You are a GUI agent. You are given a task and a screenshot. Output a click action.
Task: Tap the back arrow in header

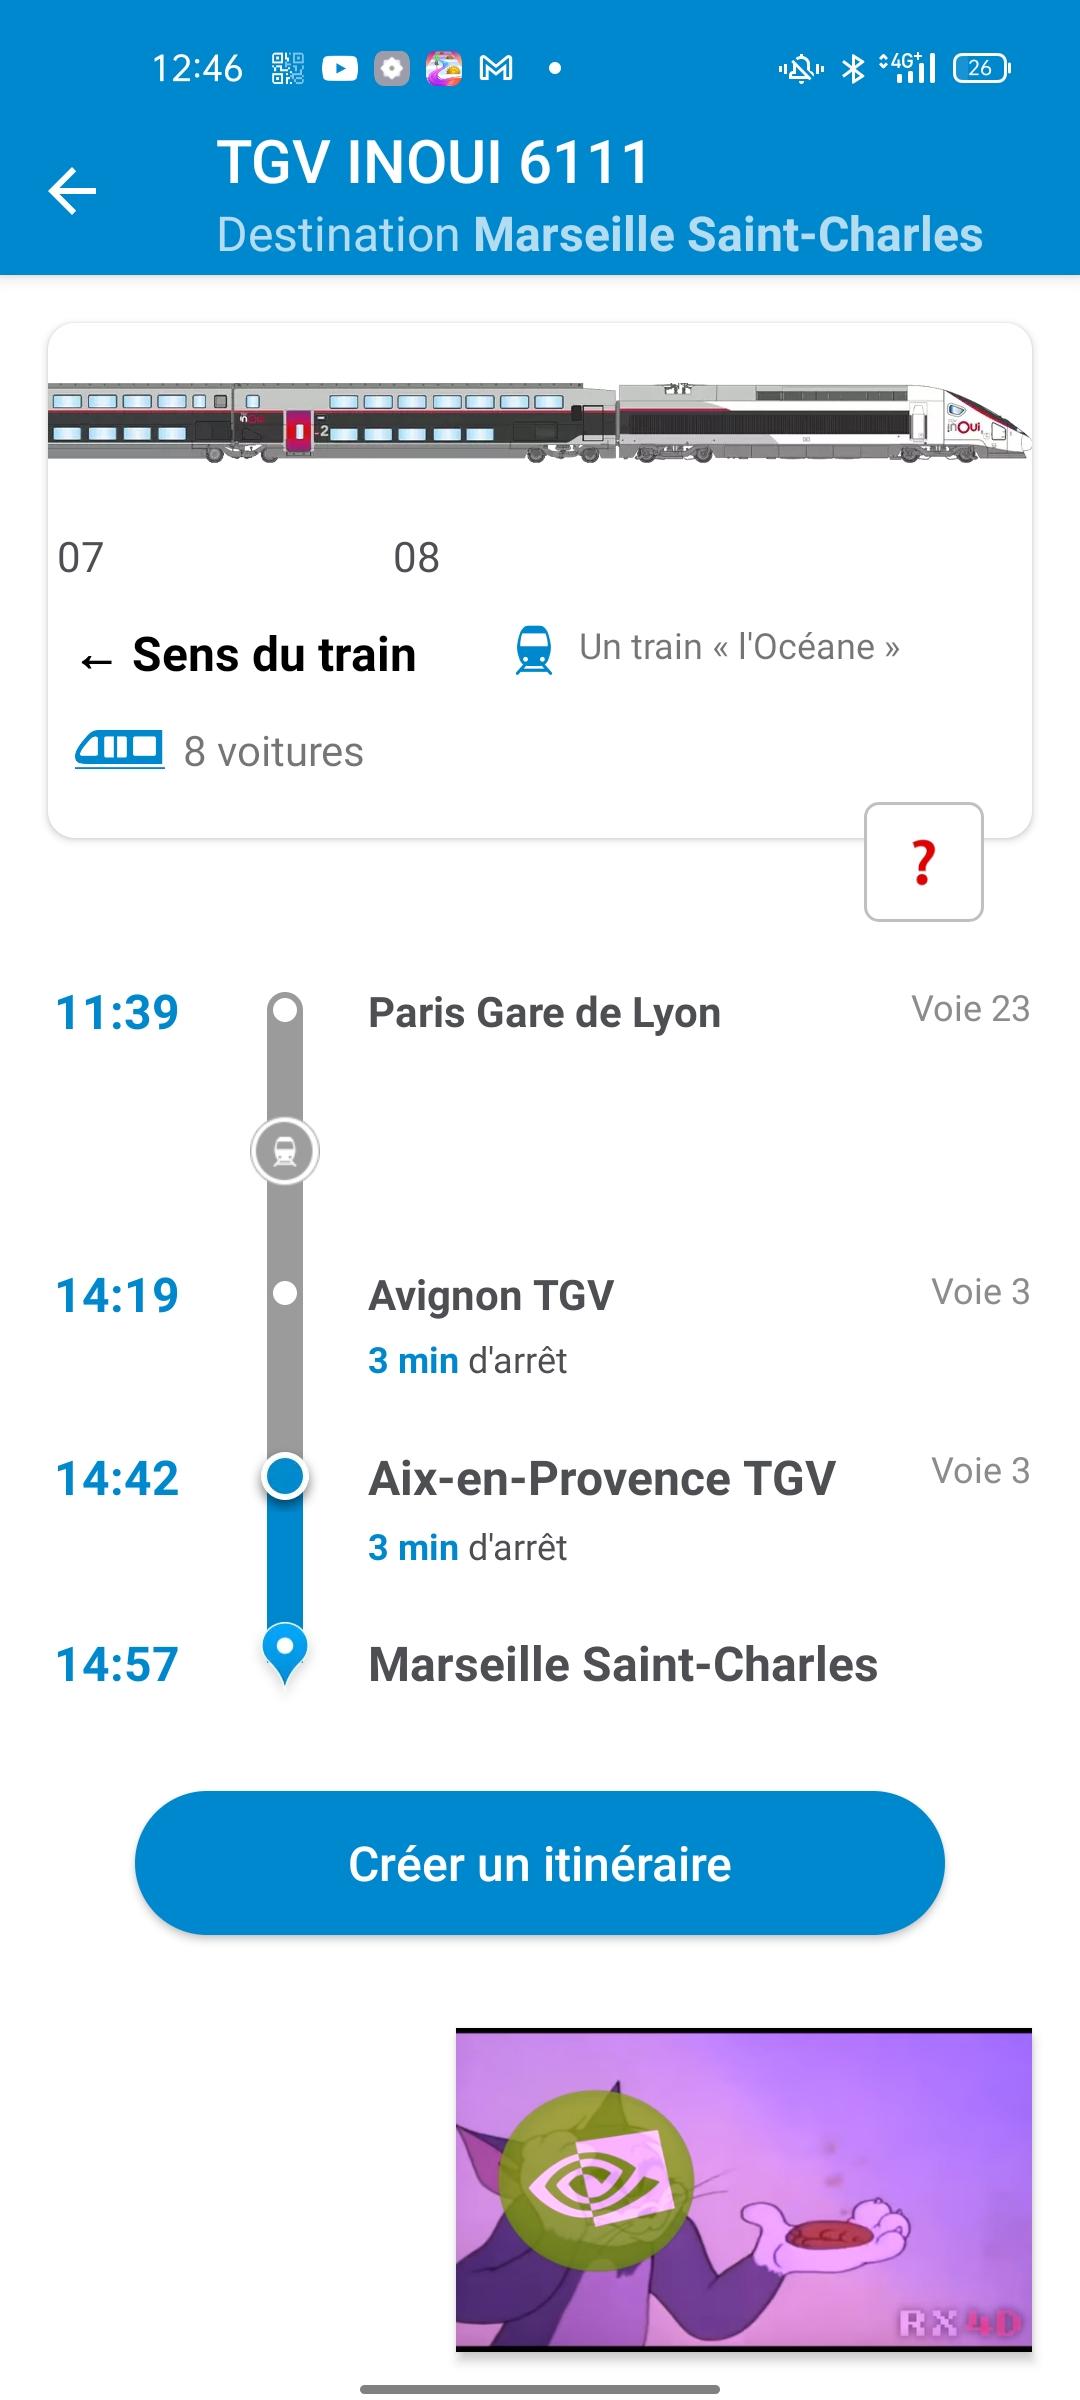[73, 191]
